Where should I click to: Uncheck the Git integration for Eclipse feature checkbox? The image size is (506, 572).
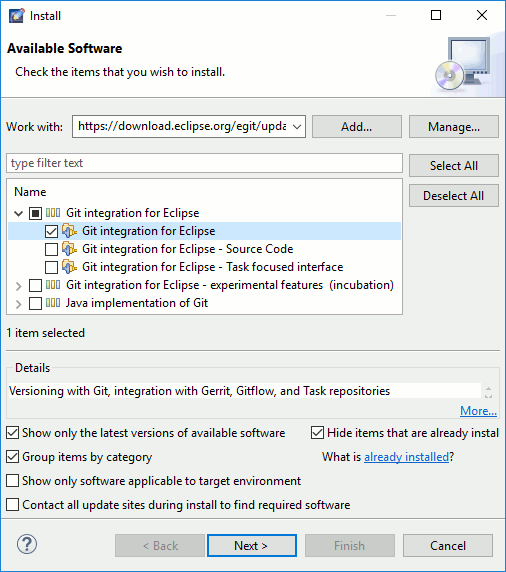51,231
